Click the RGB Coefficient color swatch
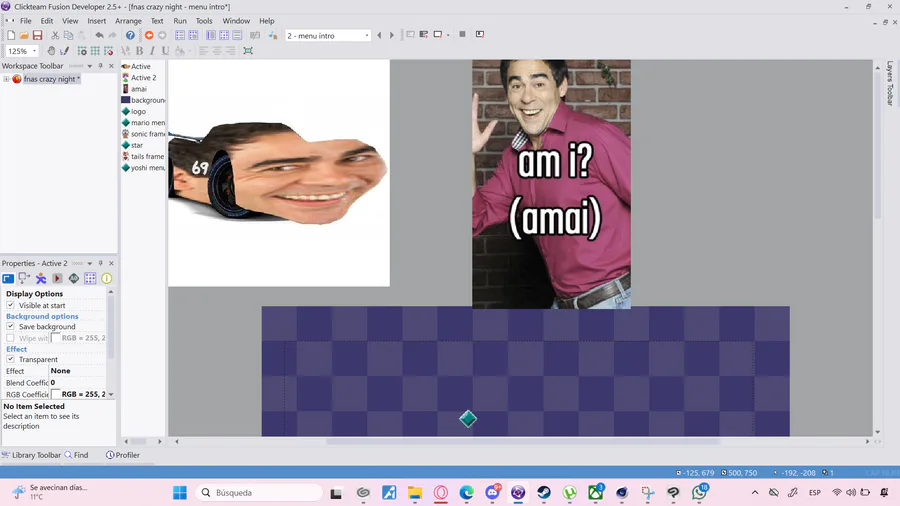900x506 pixels. pos(56,394)
